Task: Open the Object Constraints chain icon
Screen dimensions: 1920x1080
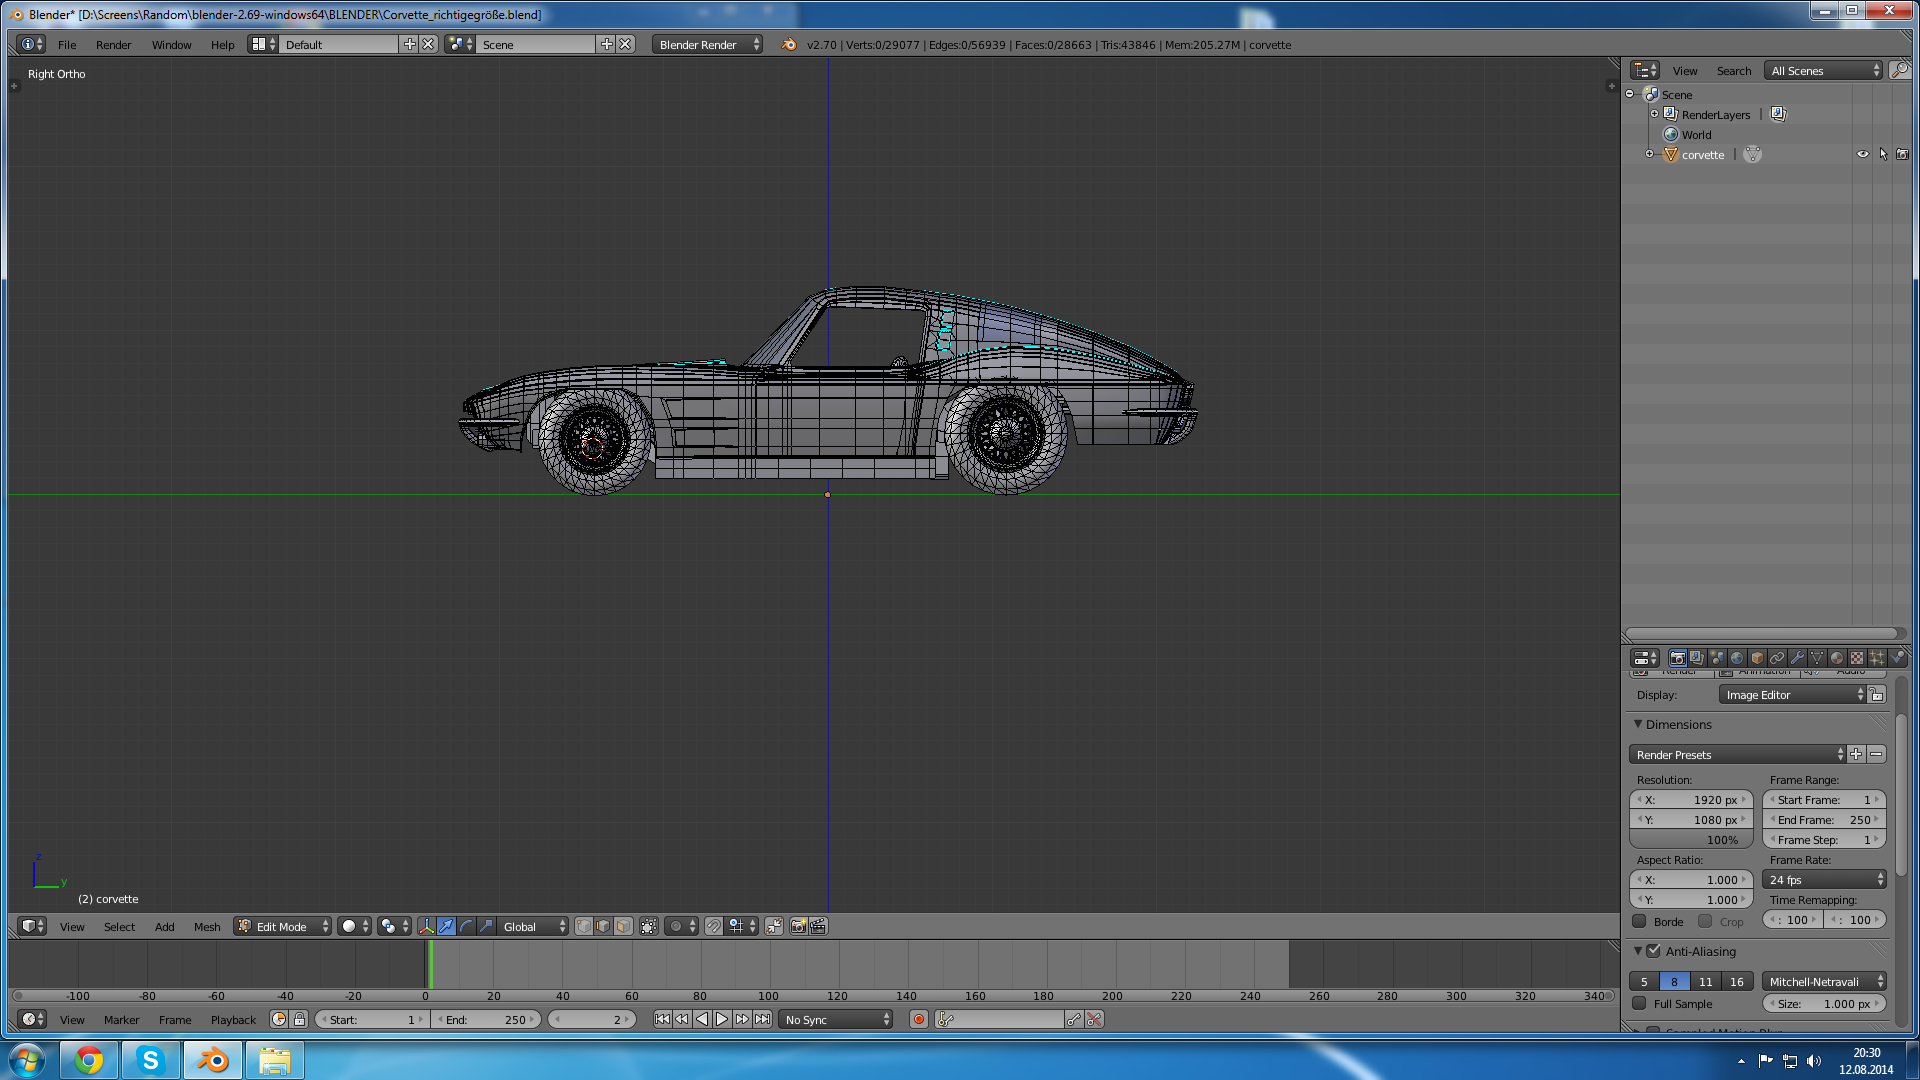Action: tap(1777, 658)
